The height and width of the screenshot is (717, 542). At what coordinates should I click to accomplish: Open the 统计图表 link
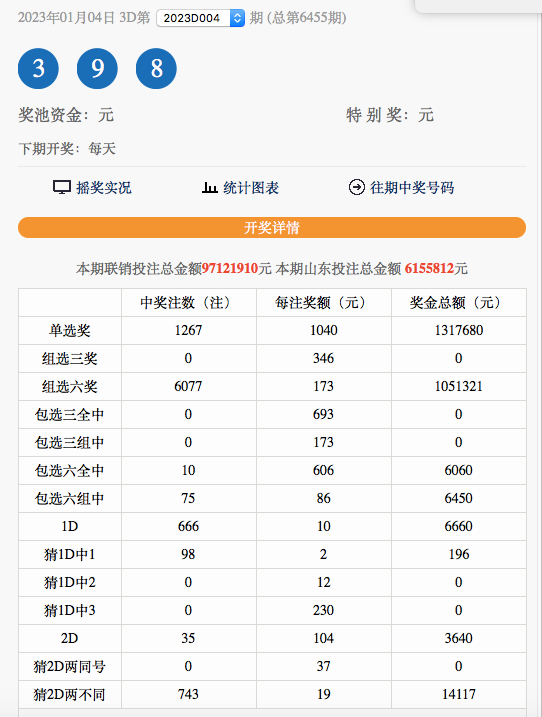click(x=251, y=188)
